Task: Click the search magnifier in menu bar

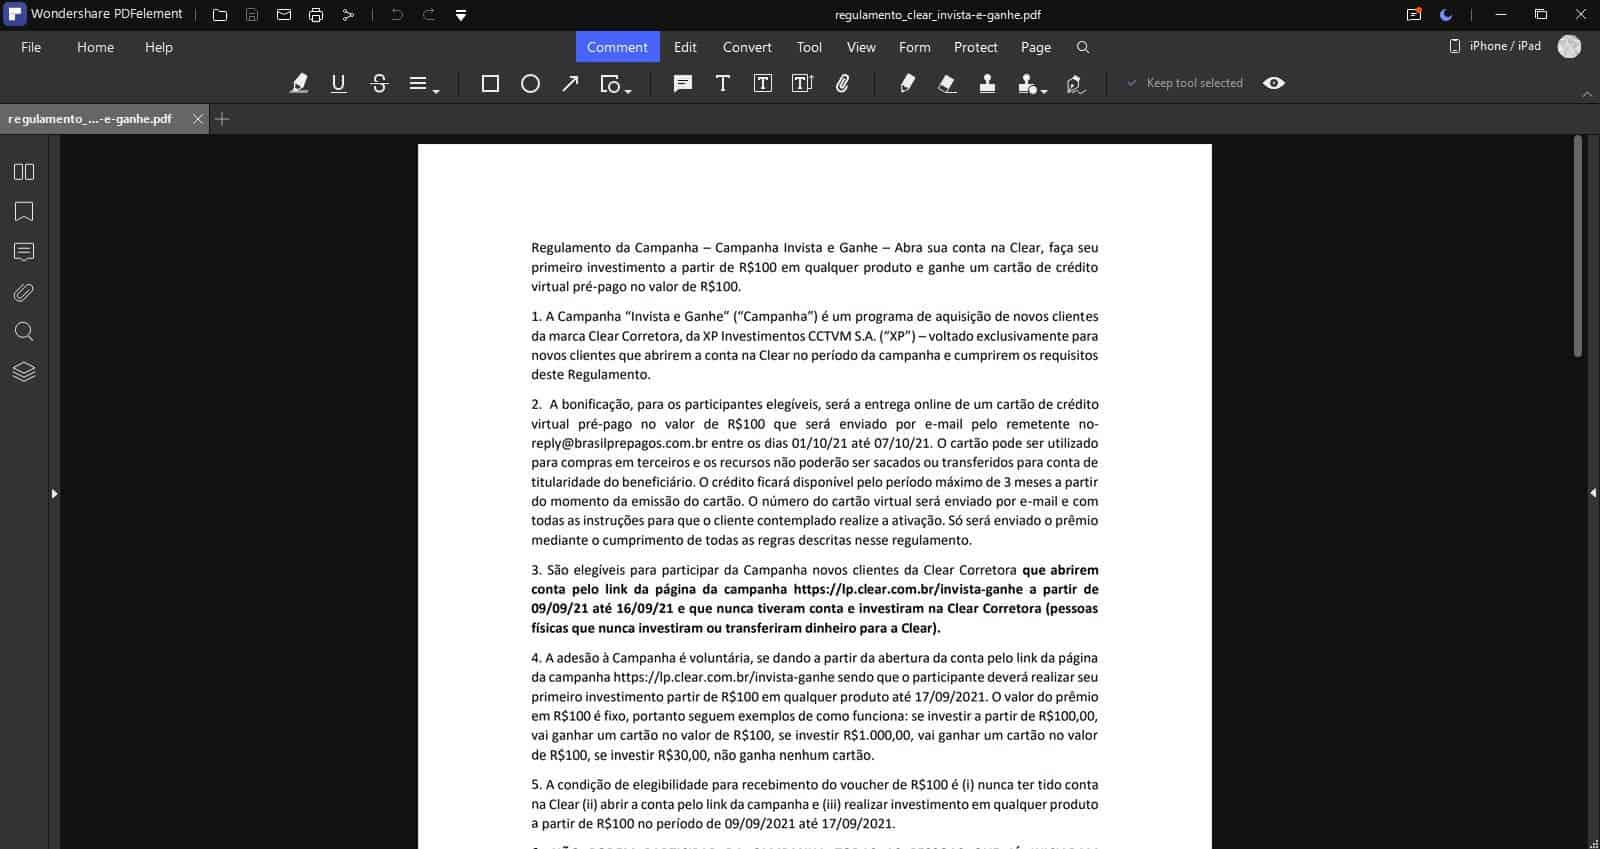Action: tap(1082, 47)
